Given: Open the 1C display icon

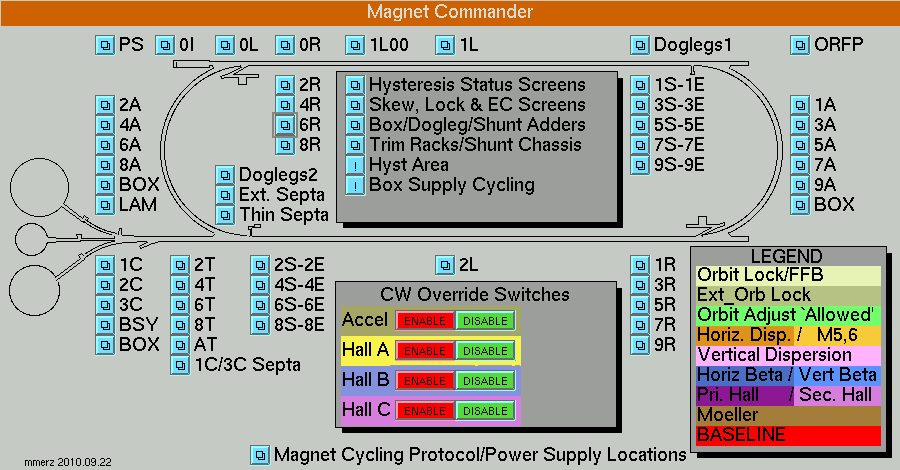Looking at the screenshot, I should (104, 265).
